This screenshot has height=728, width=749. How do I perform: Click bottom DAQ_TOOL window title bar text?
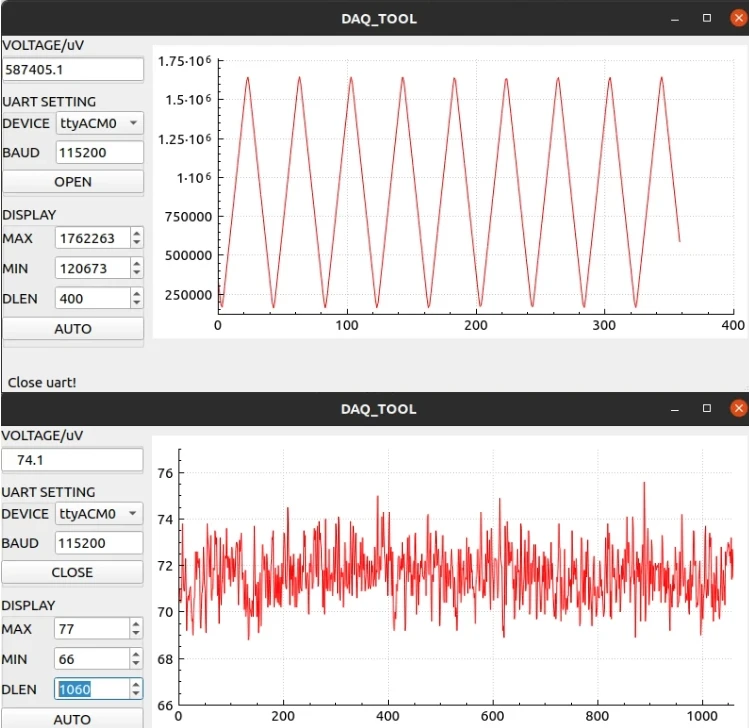click(379, 409)
